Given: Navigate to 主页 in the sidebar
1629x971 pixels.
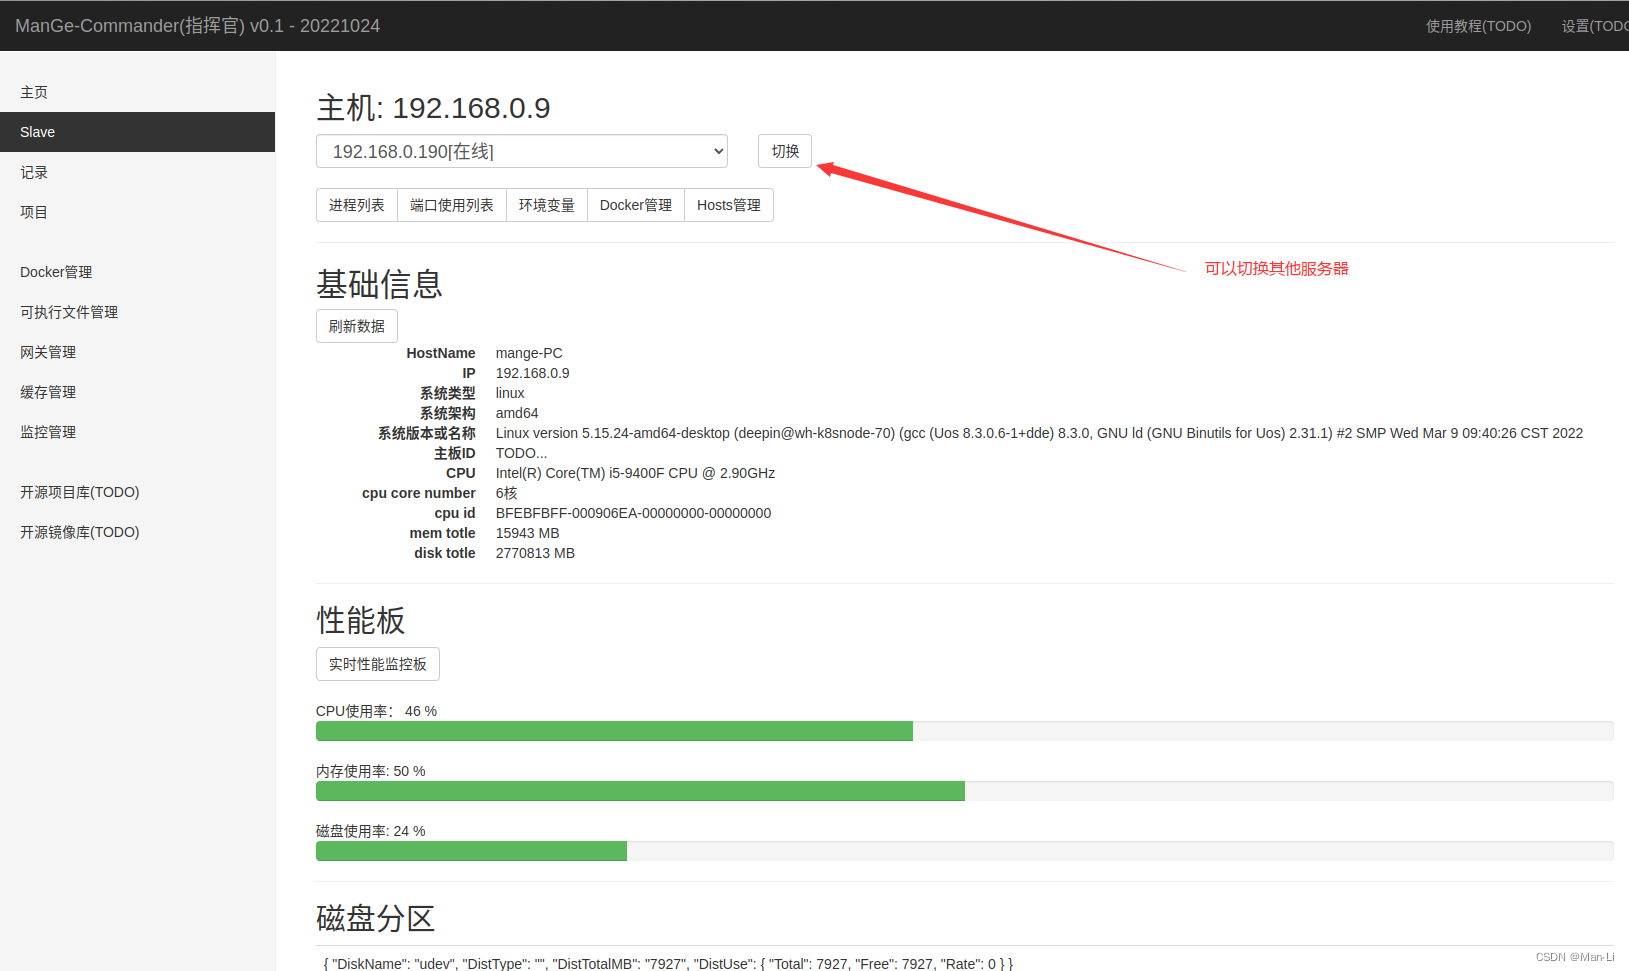Looking at the screenshot, I should tap(33, 91).
